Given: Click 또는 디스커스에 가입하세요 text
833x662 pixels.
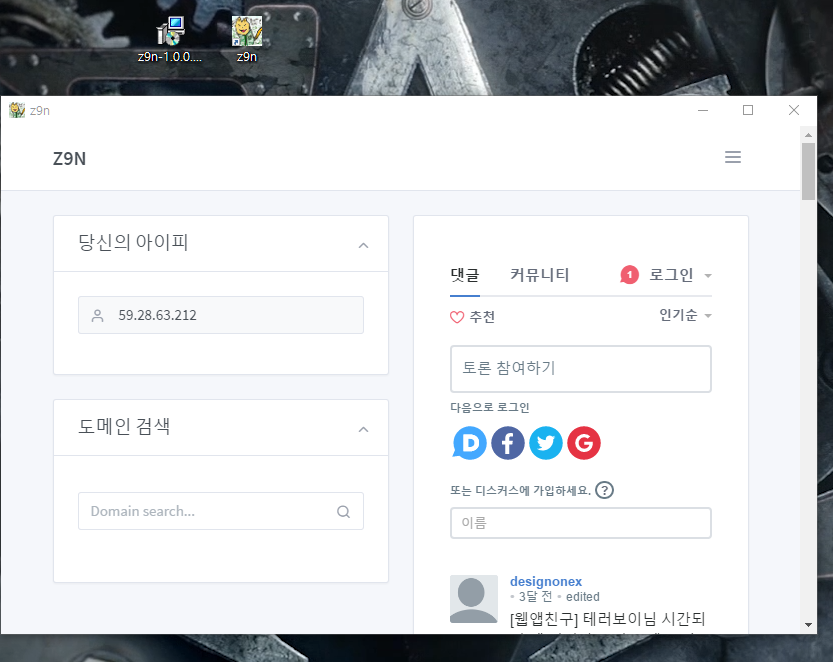Looking at the screenshot, I should pos(521,490).
